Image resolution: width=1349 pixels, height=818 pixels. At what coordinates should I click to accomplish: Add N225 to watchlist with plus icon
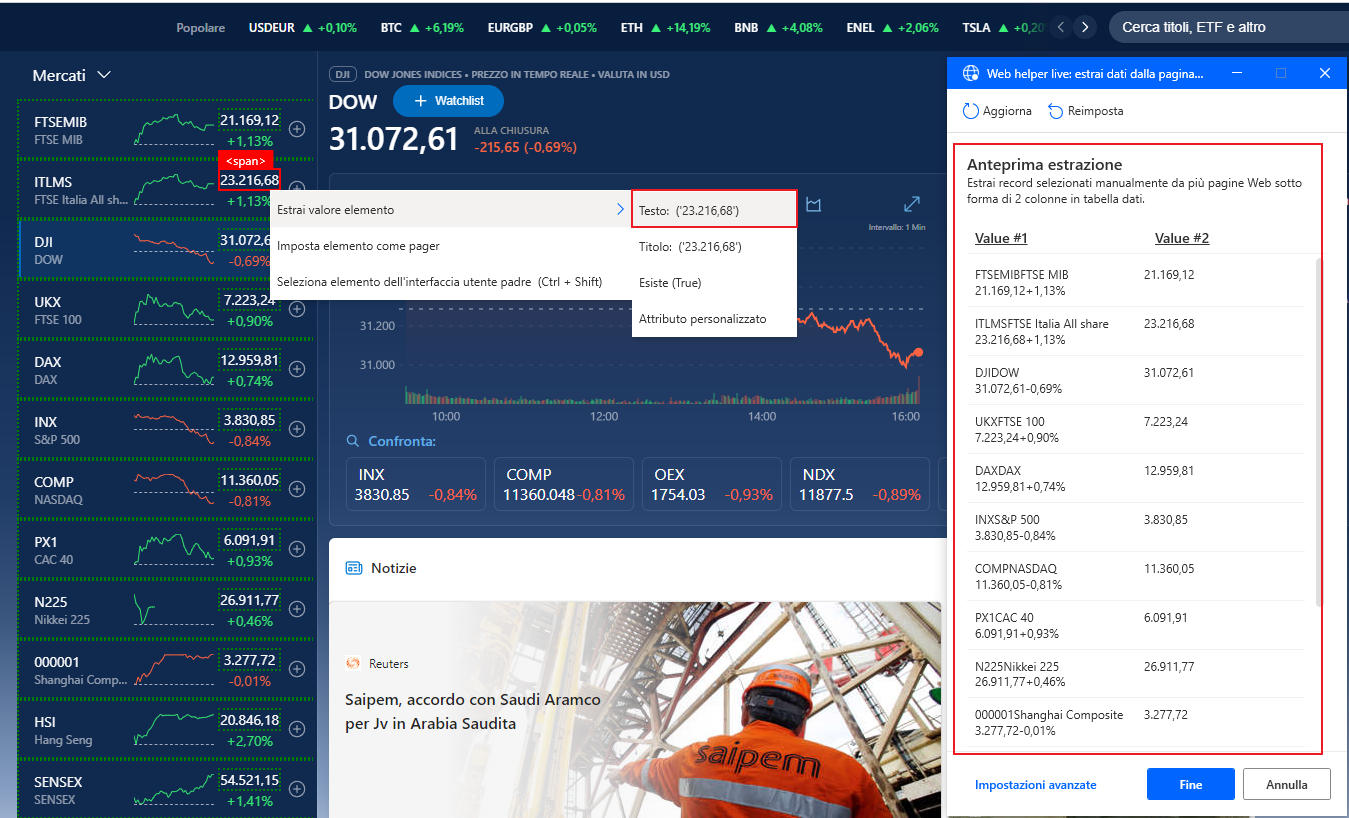coord(297,609)
